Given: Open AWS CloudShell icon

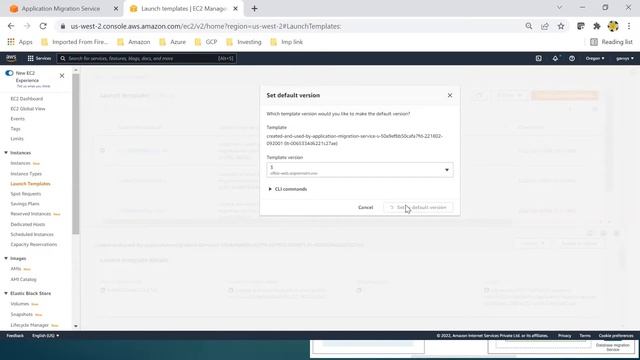Looking at the screenshot, I should 539,58.
